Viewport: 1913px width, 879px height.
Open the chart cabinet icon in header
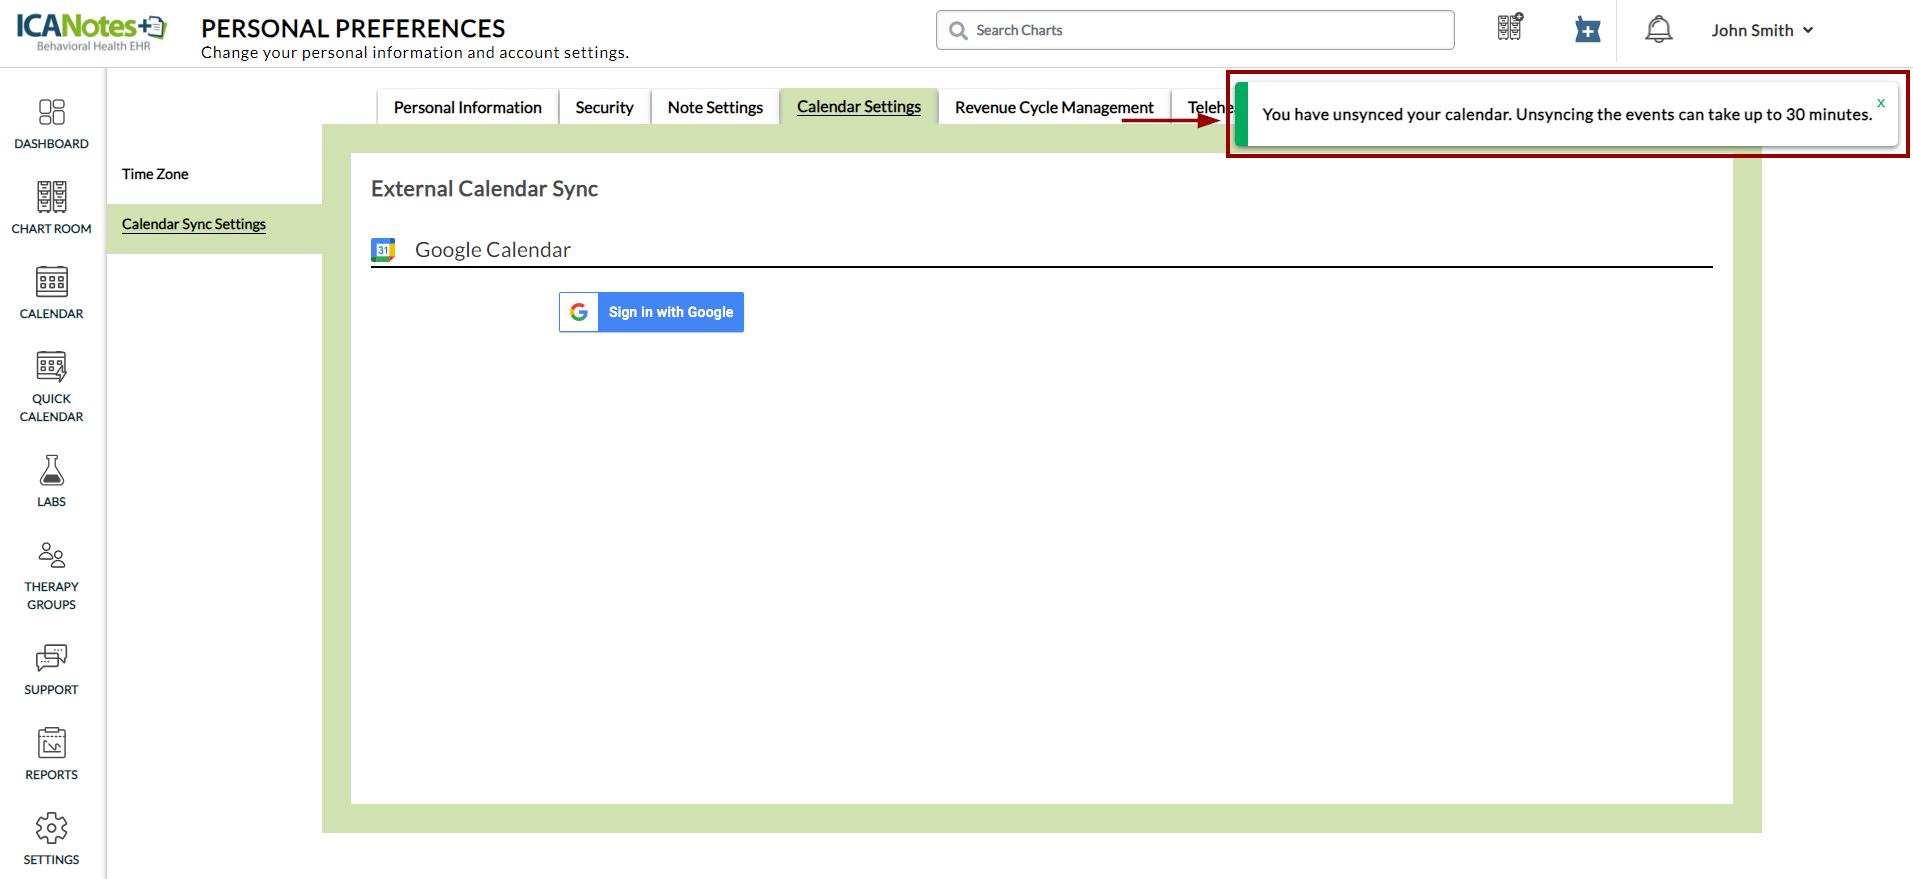(1510, 28)
